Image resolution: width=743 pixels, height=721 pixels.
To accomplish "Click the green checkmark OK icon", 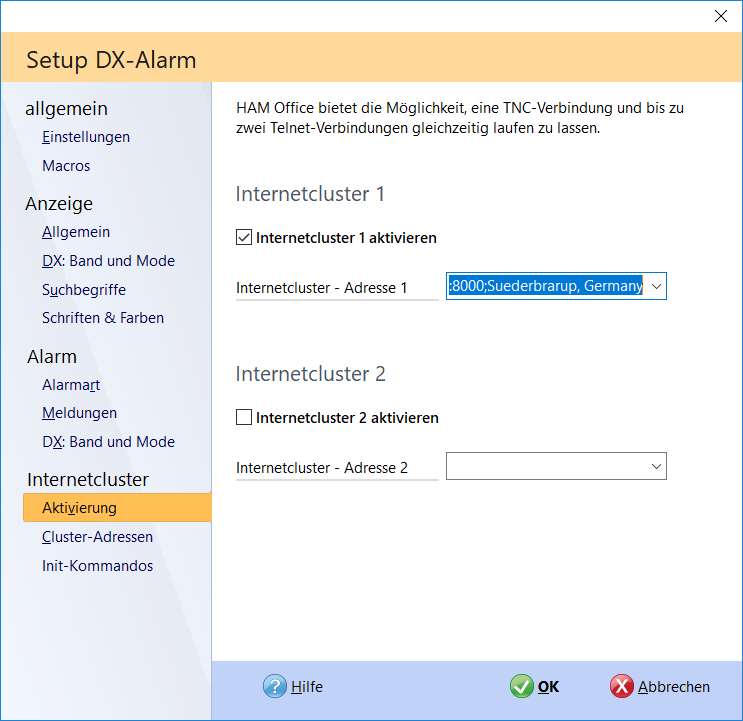I will [522, 686].
